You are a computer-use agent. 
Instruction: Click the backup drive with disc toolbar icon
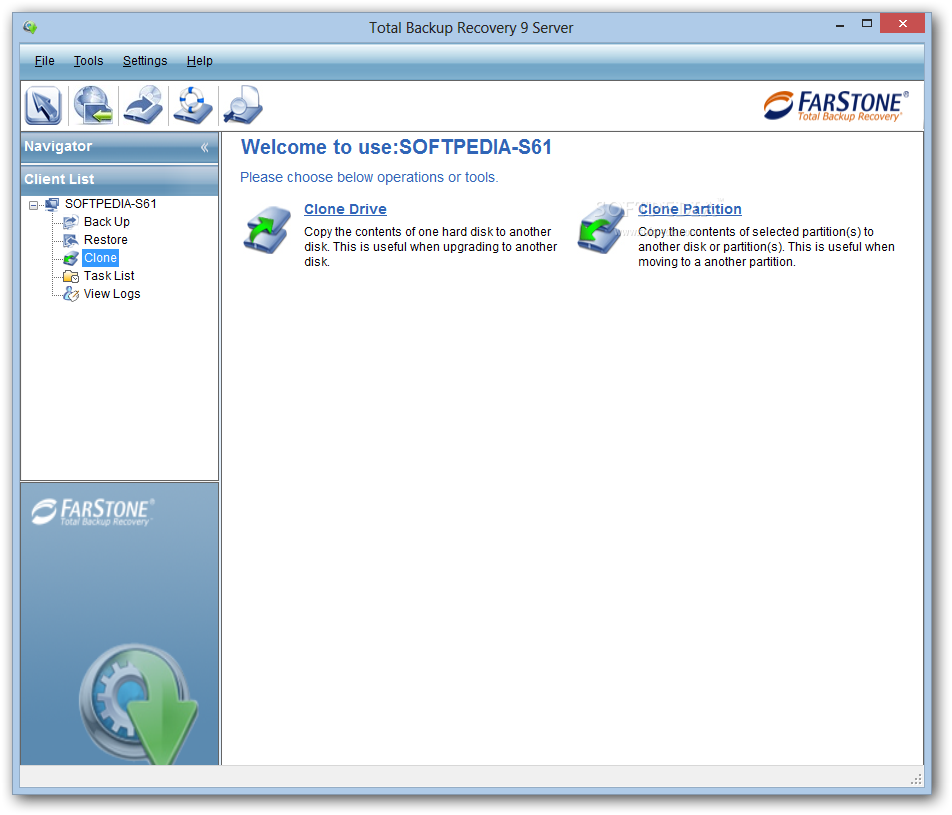click(143, 105)
